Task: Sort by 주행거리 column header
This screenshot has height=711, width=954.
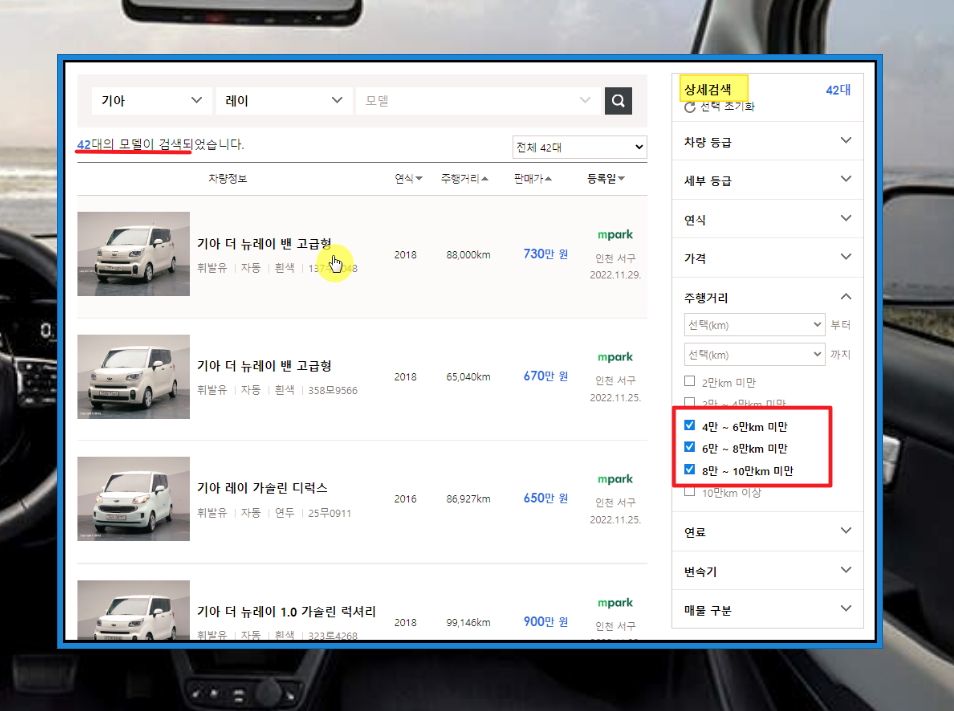Action: pyautogui.click(x=465, y=178)
